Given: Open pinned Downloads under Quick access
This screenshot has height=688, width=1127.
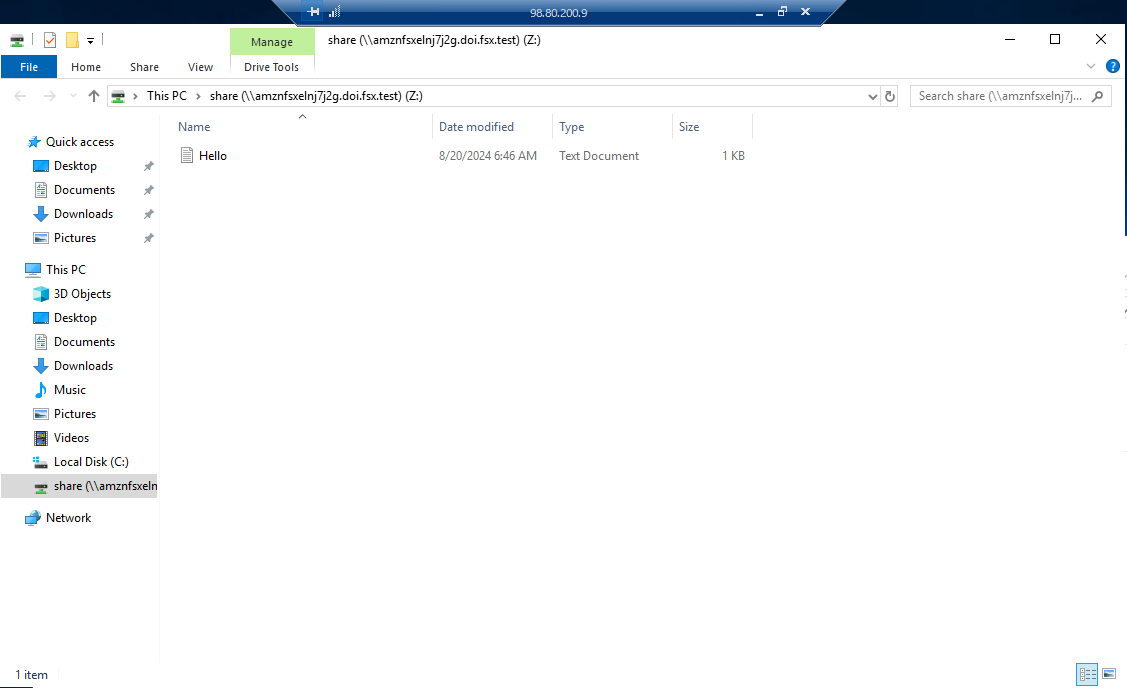Looking at the screenshot, I should coord(83,214).
